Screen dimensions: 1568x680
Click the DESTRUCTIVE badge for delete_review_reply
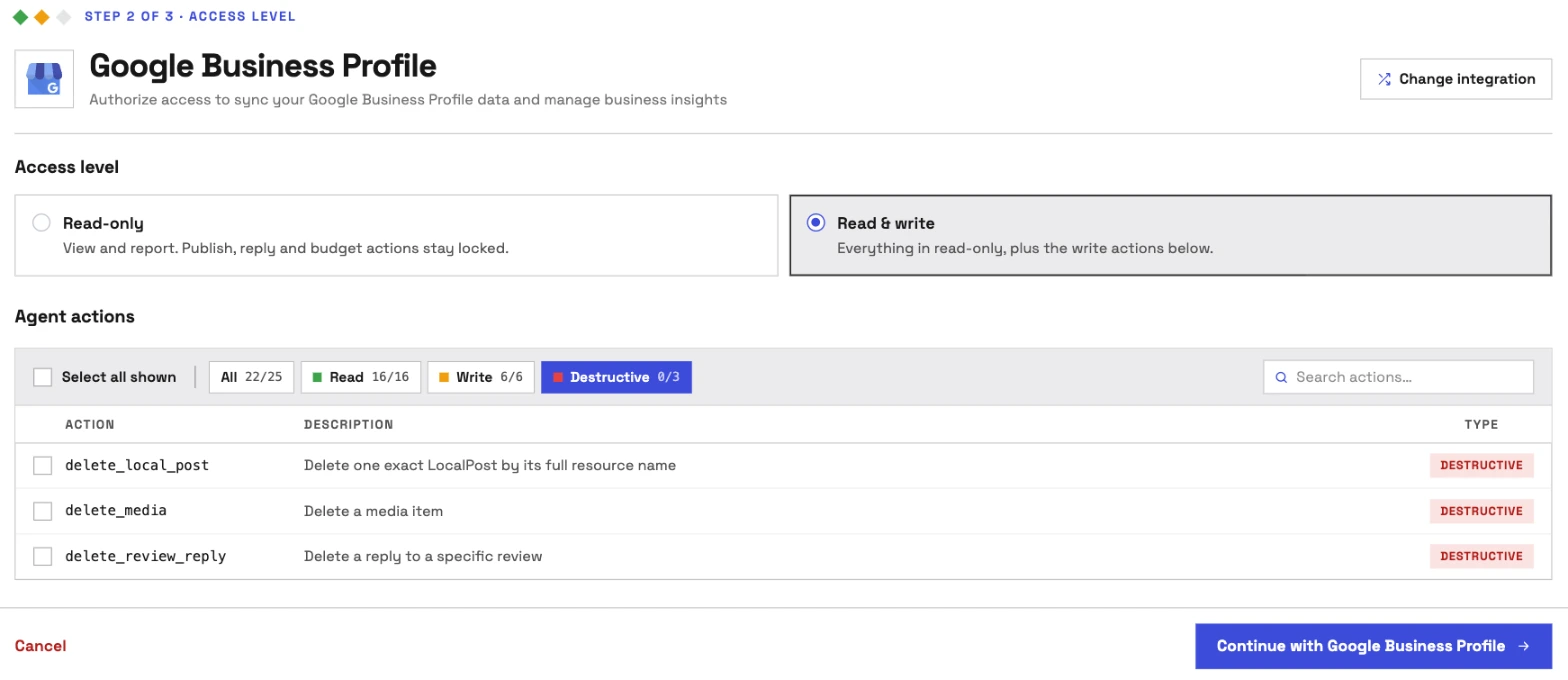(x=1481, y=556)
